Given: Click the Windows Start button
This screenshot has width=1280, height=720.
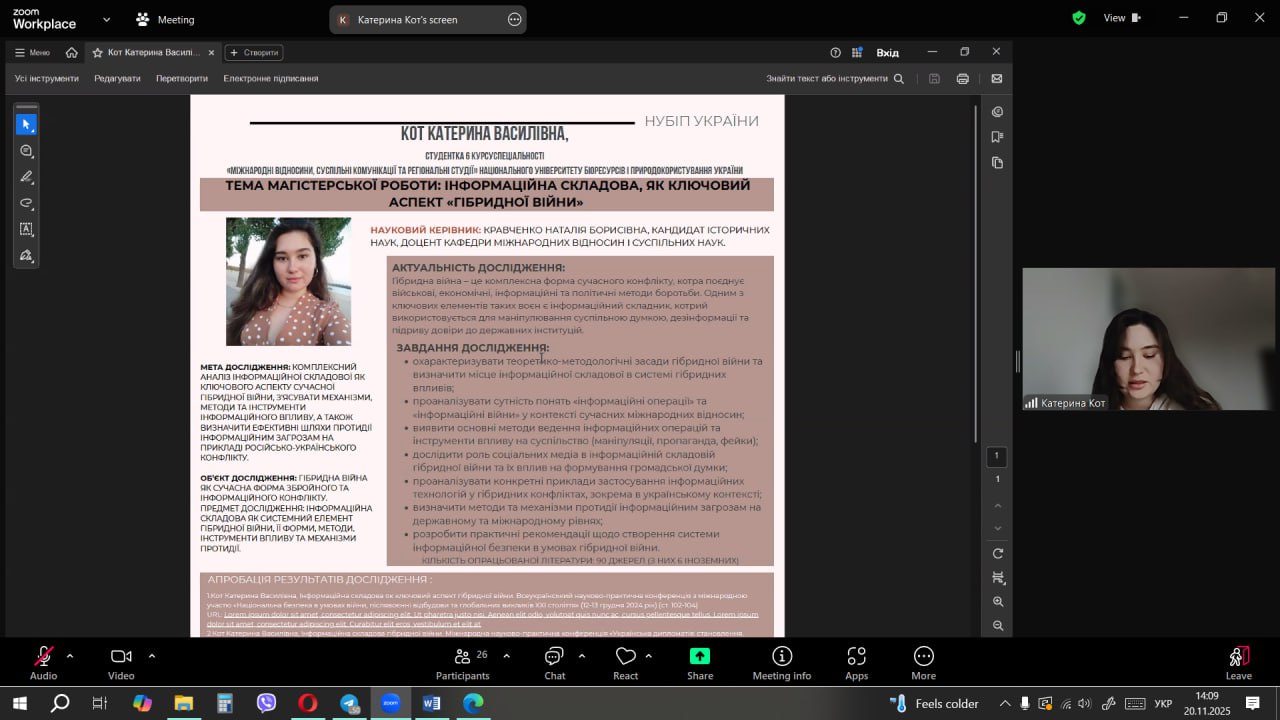Looking at the screenshot, I should coord(19,703).
